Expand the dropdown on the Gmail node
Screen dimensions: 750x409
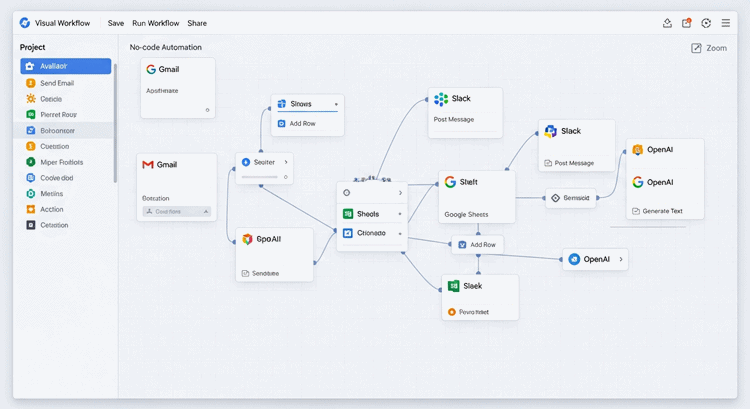(x=178, y=212)
